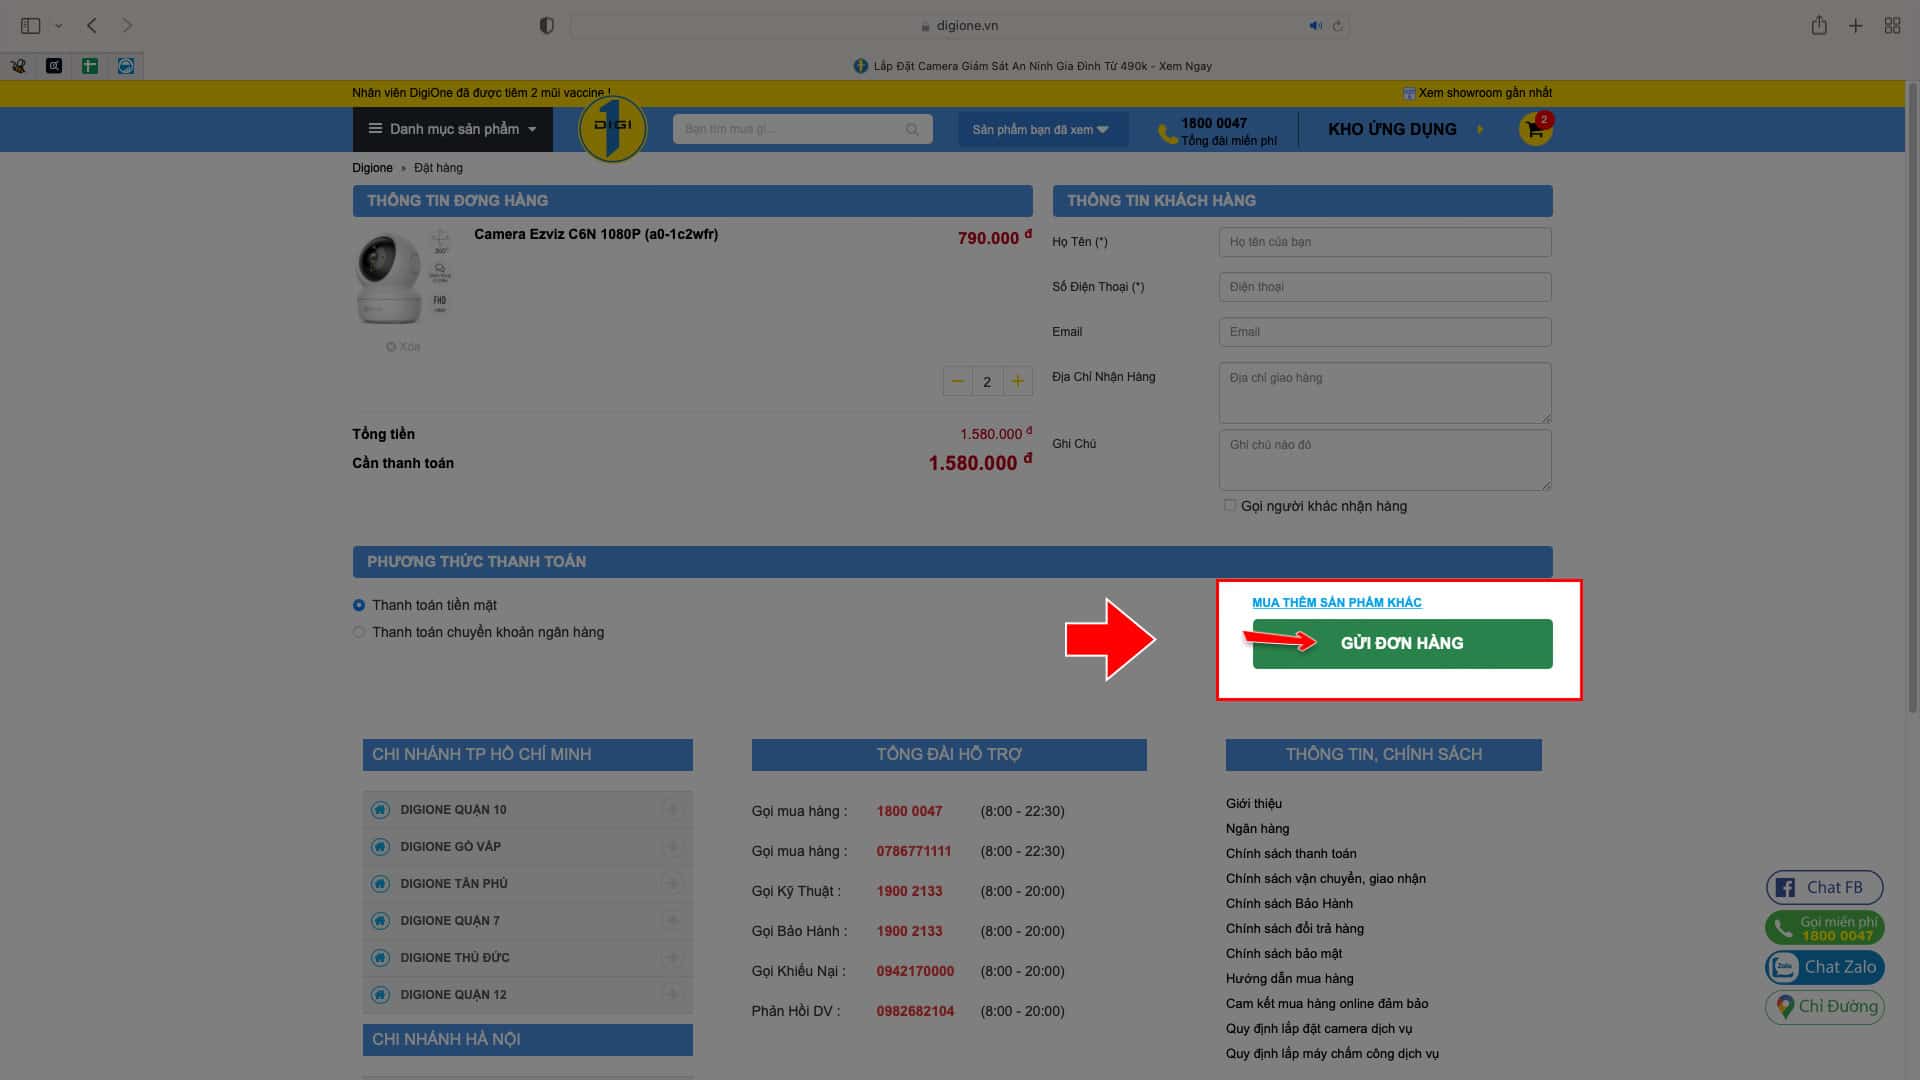Follow MUA THÊM SẢN PHẨM KHÁC link
The height and width of the screenshot is (1080, 1920).
point(1336,602)
